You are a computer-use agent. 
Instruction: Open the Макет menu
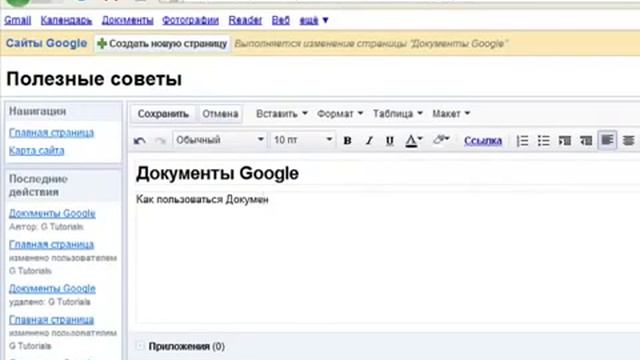point(451,113)
